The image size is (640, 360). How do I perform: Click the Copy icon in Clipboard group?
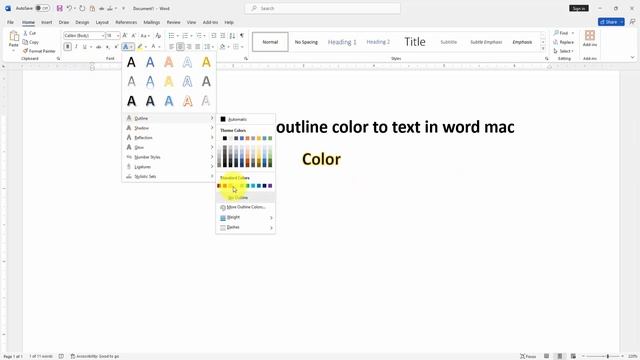coord(25,42)
